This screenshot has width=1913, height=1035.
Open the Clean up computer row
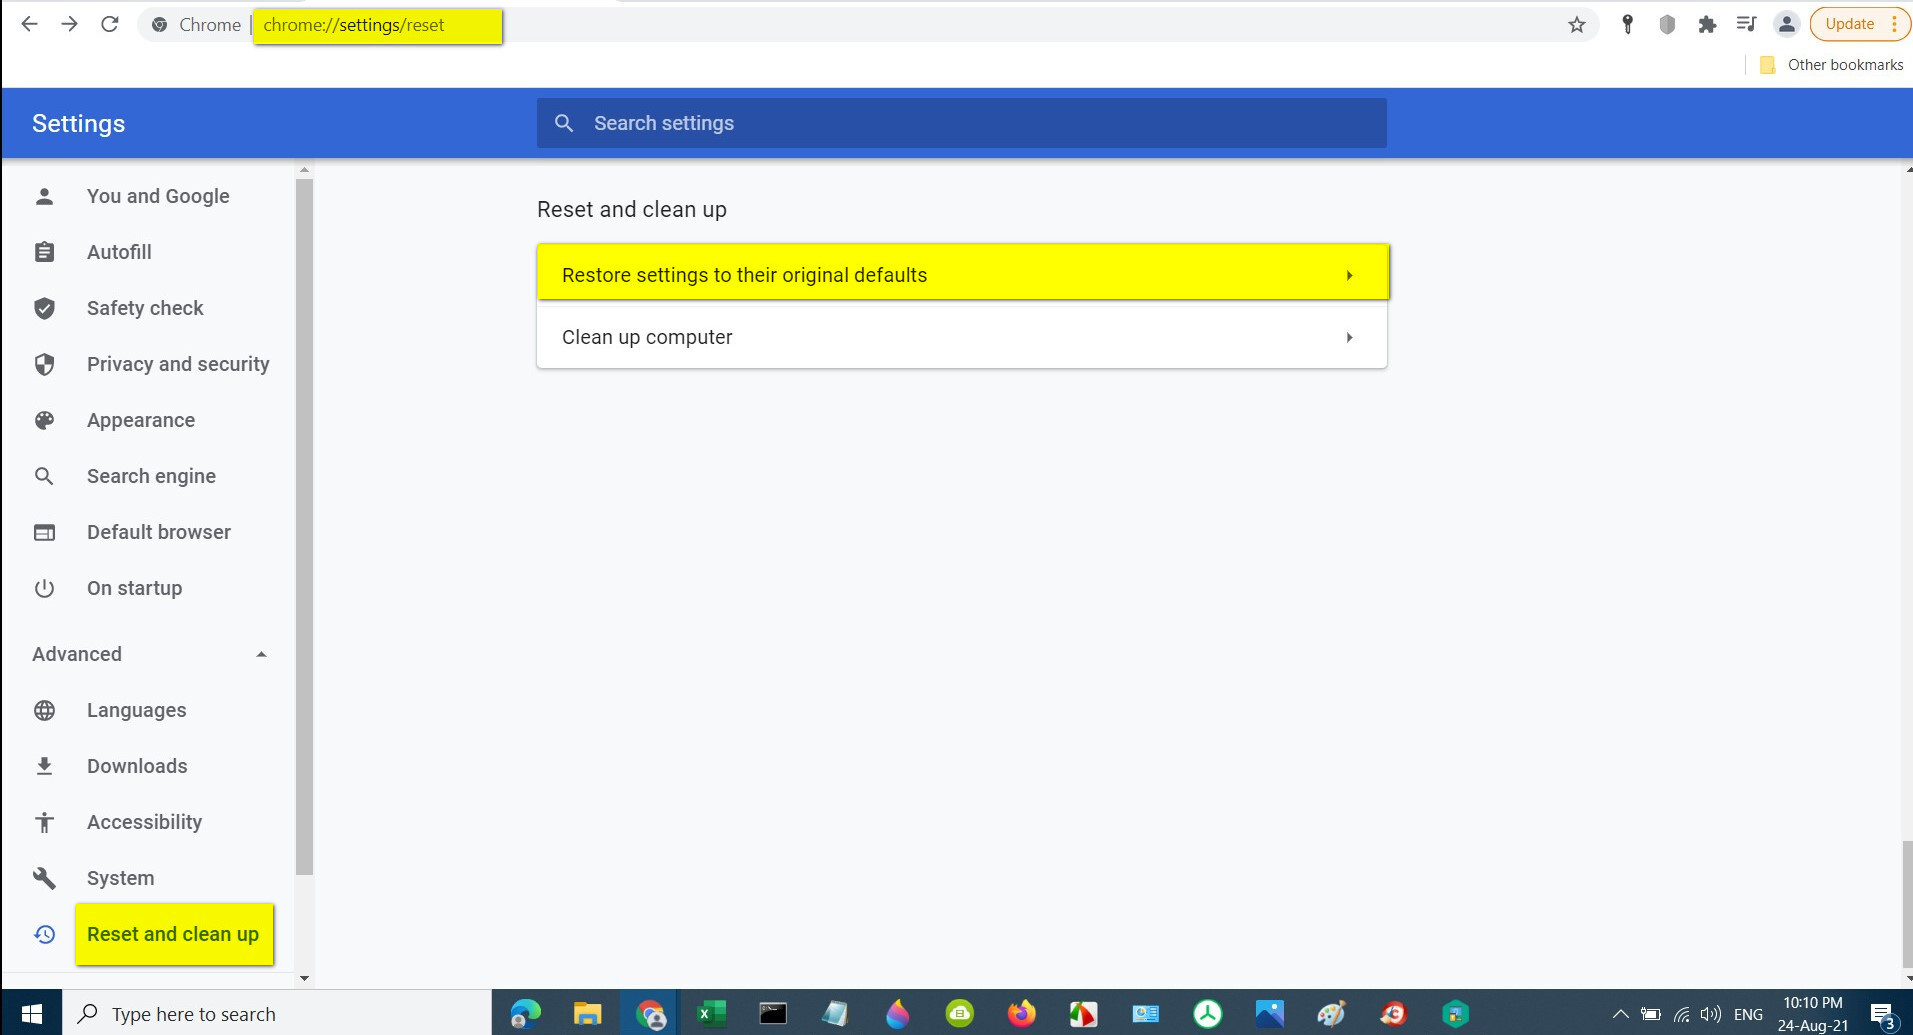(x=962, y=337)
